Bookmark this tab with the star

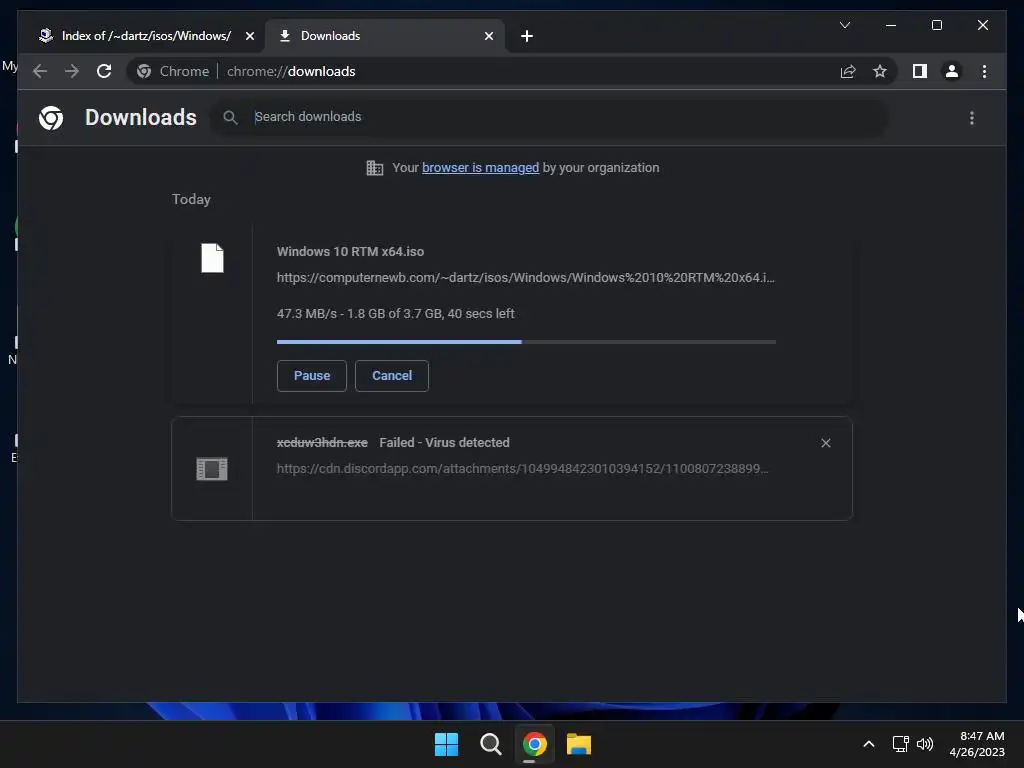pyautogui.click(x=880, y=71)
